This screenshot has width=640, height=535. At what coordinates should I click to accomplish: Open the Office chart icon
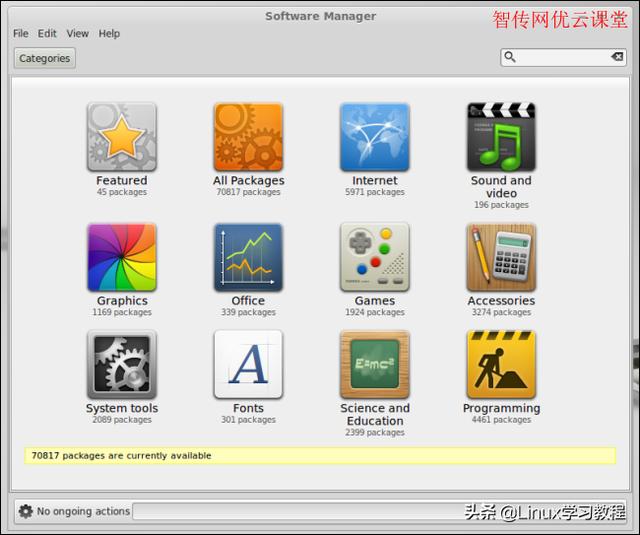pyautogui.click(x=248, y=257)
